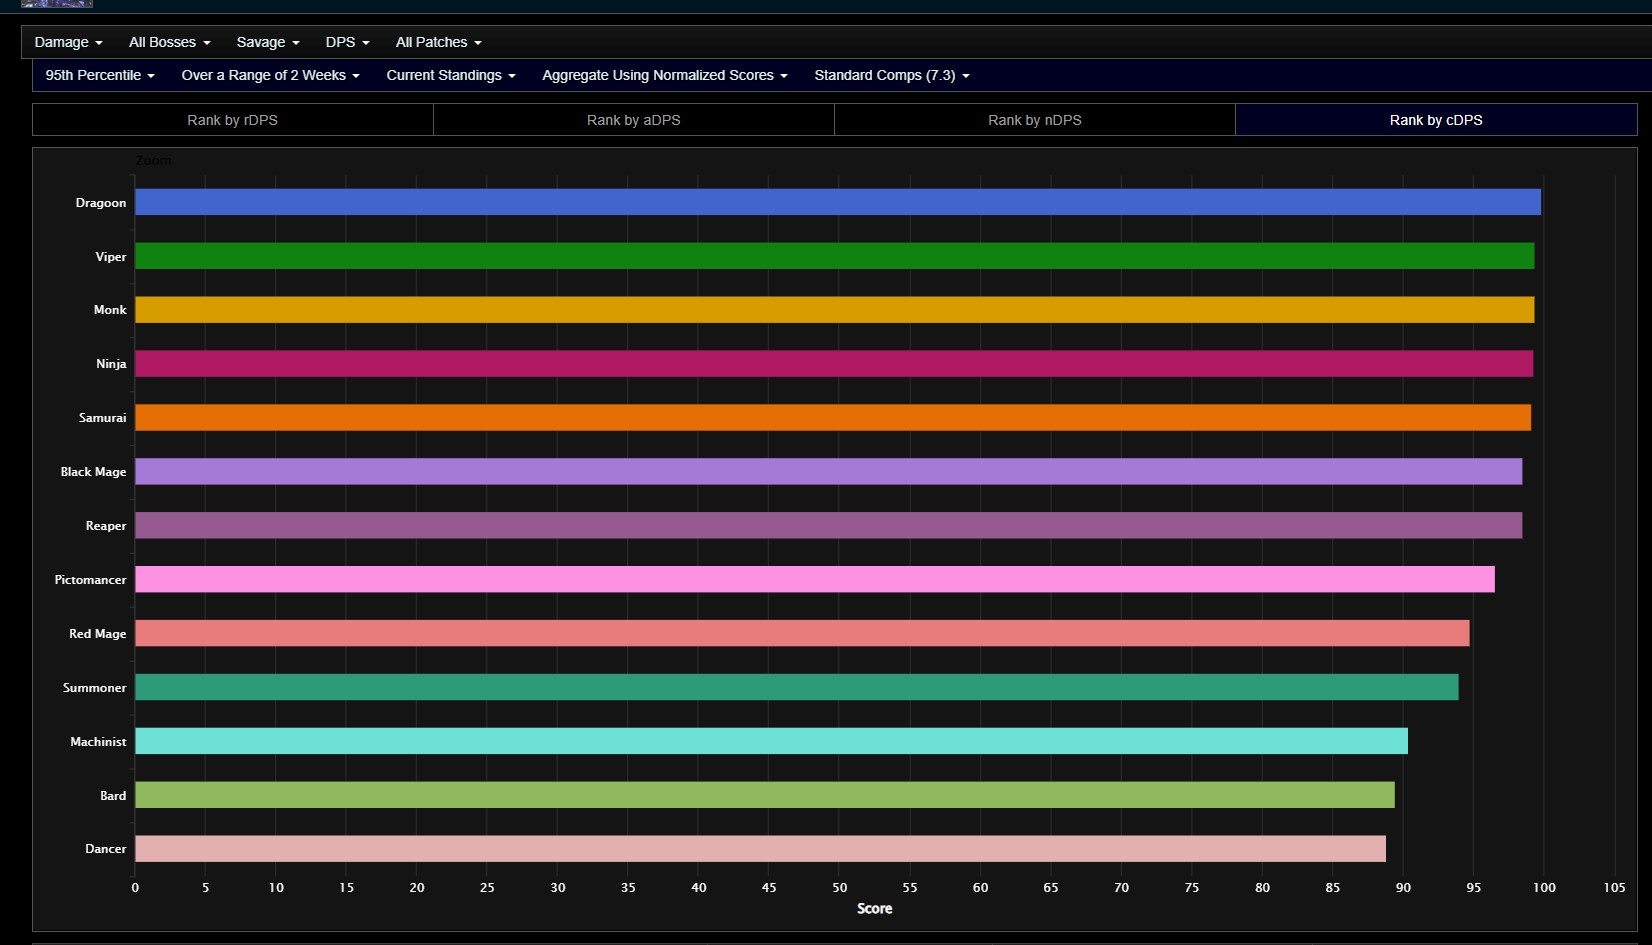1652x945 pixels.
Task: Open the 95th Percentile dropdown
Action: click(x=99, y=75)
